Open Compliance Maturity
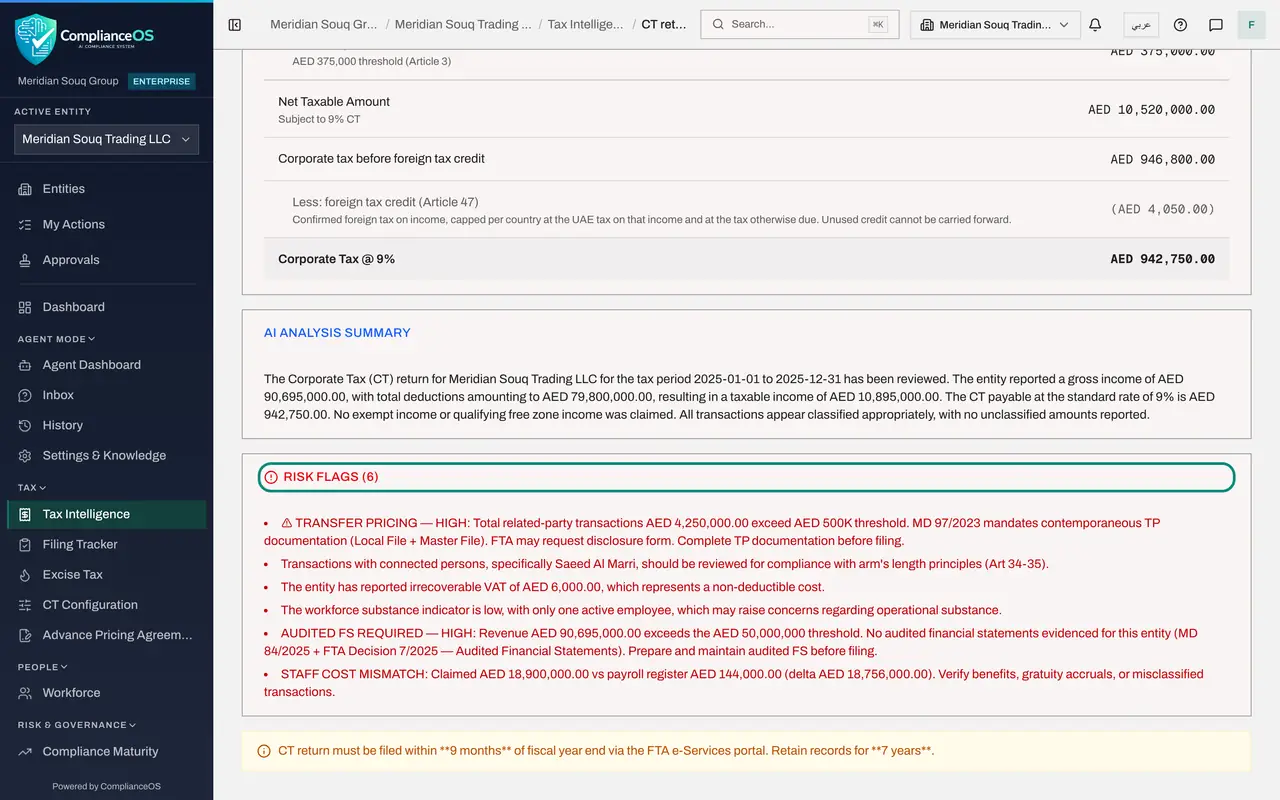The image size is (1280, 800). coord(106,752)
